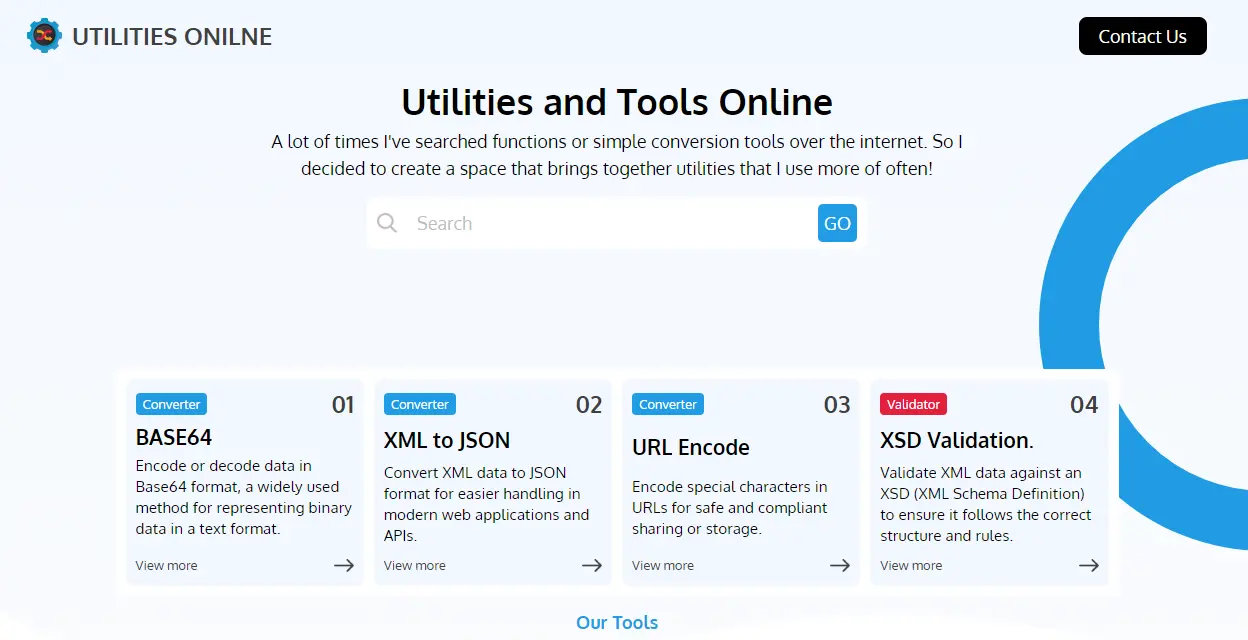Click the BASE64 description paragraph

point(244,497)
